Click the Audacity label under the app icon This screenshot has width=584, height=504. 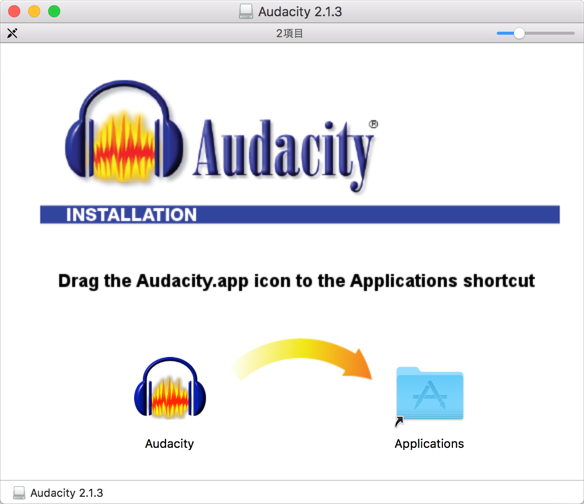[x=169, y=444]
